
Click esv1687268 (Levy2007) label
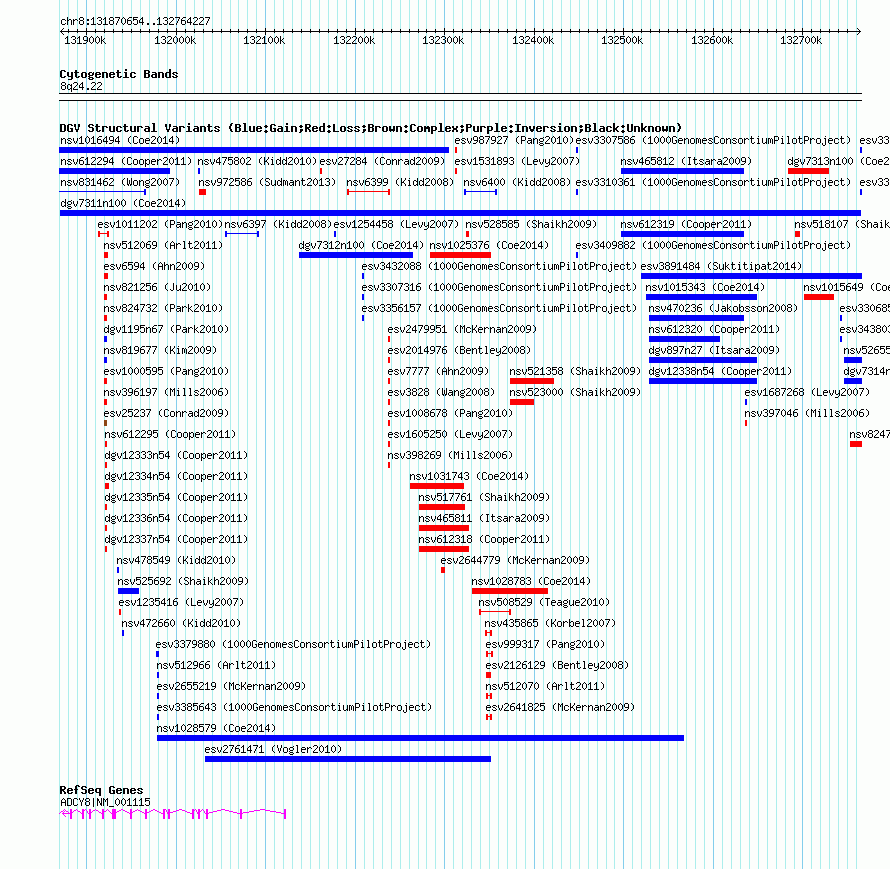tap(807, 392)
